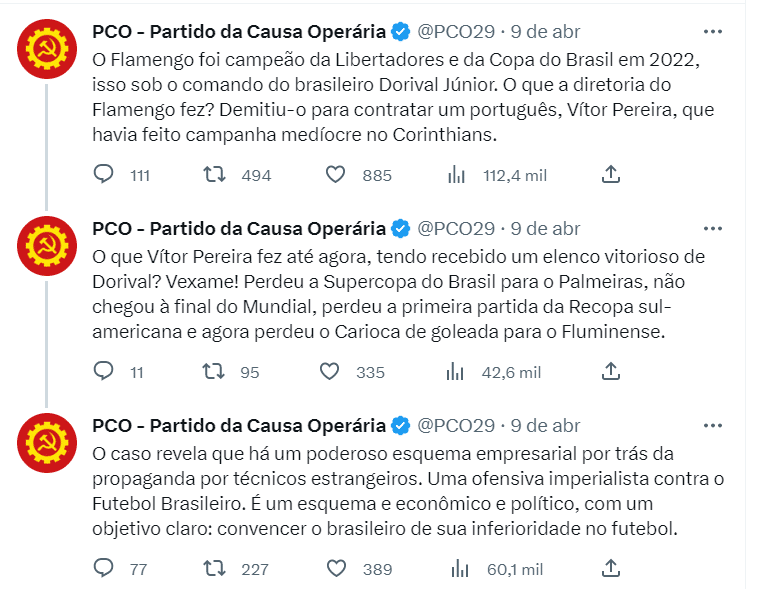This screenshot has width=760, height=589.
Task: Open more options menu on second tweet
Action: point(712,228)
